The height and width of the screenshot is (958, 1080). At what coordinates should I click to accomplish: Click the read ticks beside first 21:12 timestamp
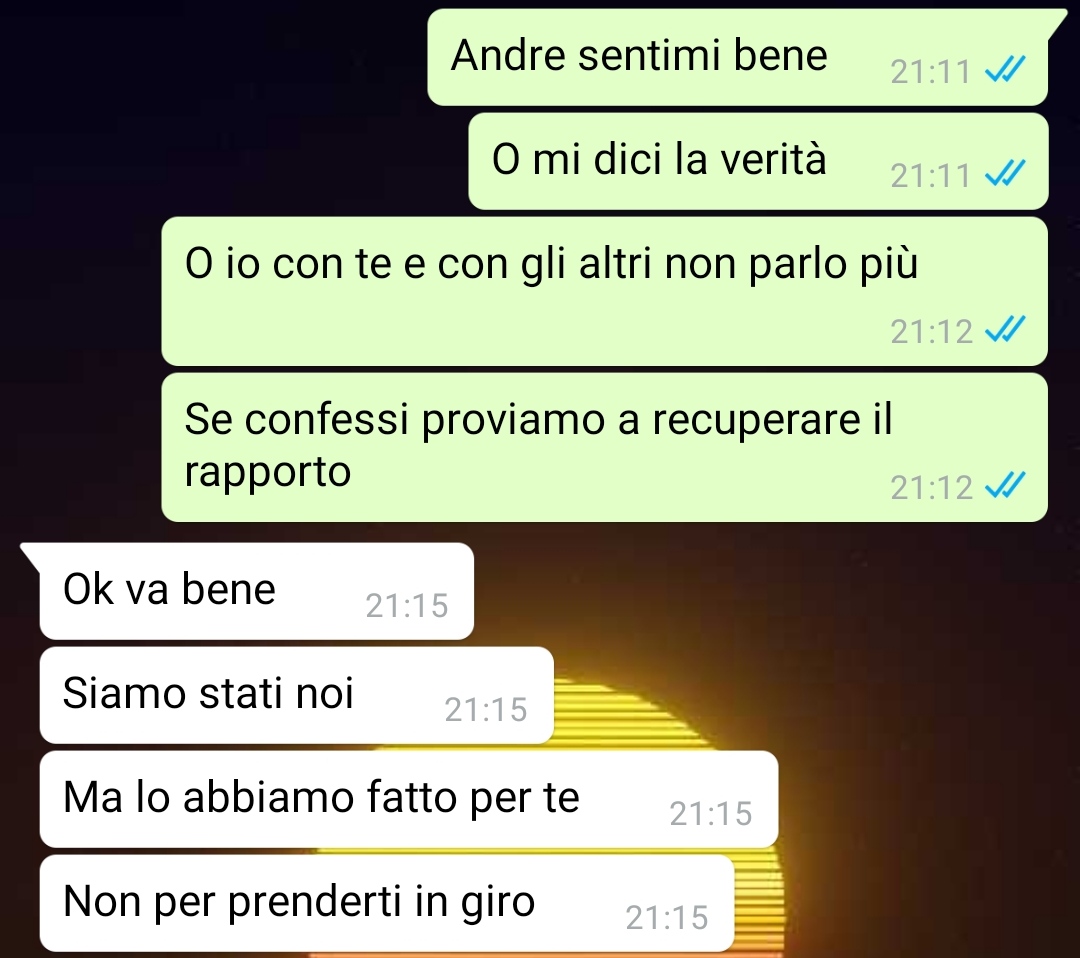(1006, 330)
